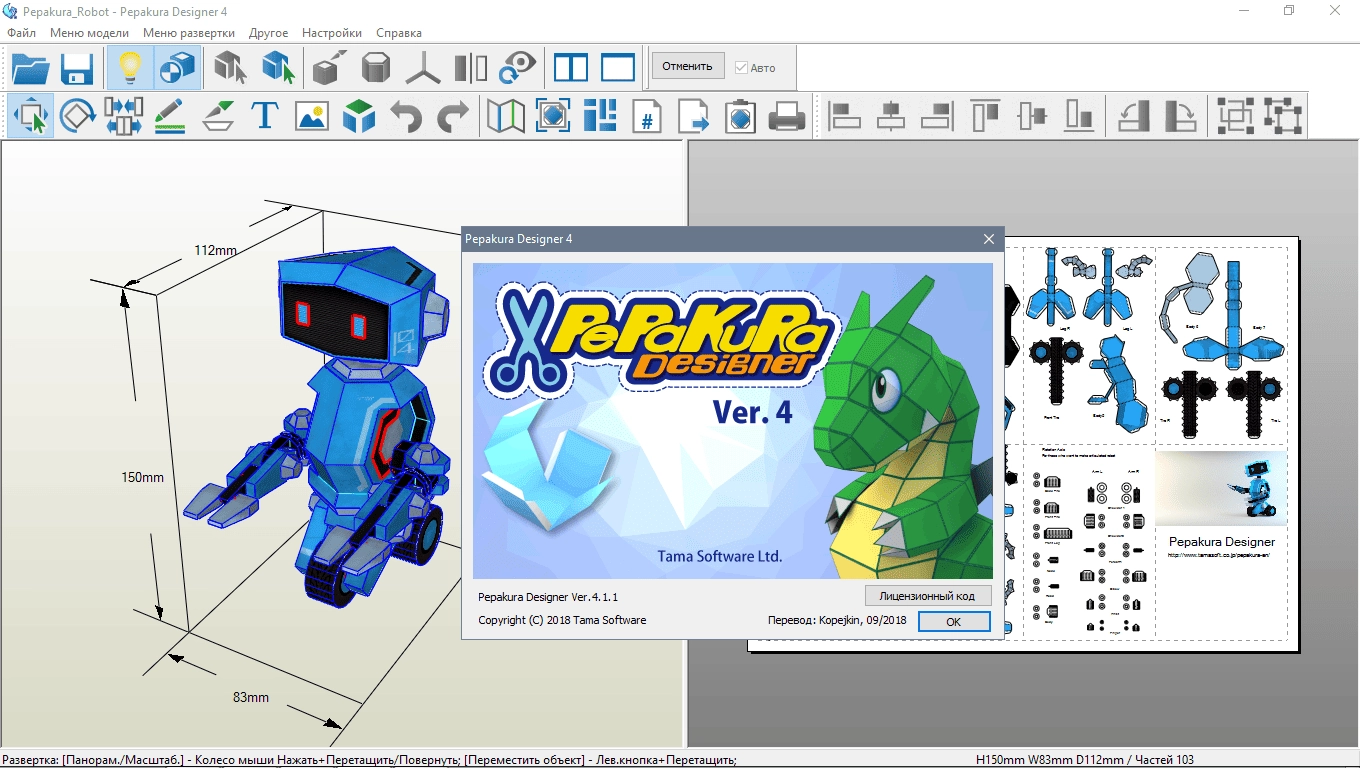Click the folded map unfold icon
Image resolution: width=1360 pixels, height=768 pixels.
506,116
